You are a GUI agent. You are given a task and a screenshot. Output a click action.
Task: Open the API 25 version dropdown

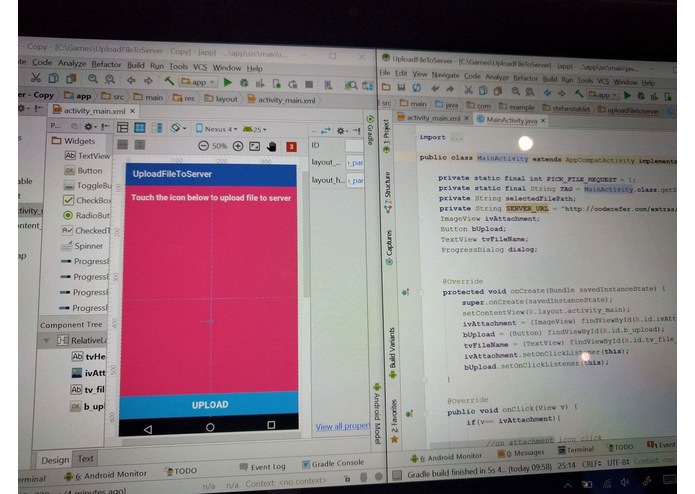point(254,129)
